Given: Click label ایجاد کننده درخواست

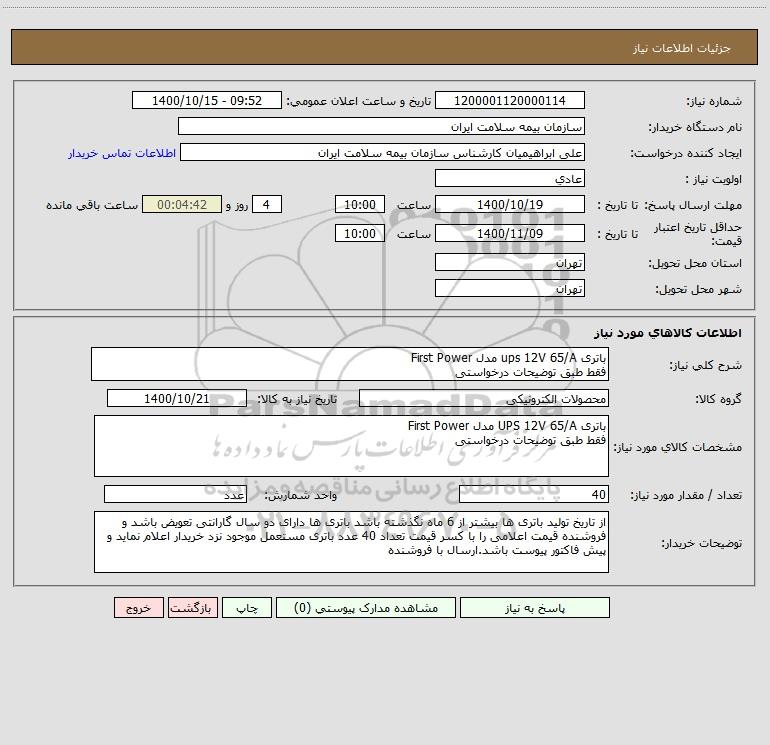Looking at the screenshot, I should pyautogui.click(x=686, y=153).
